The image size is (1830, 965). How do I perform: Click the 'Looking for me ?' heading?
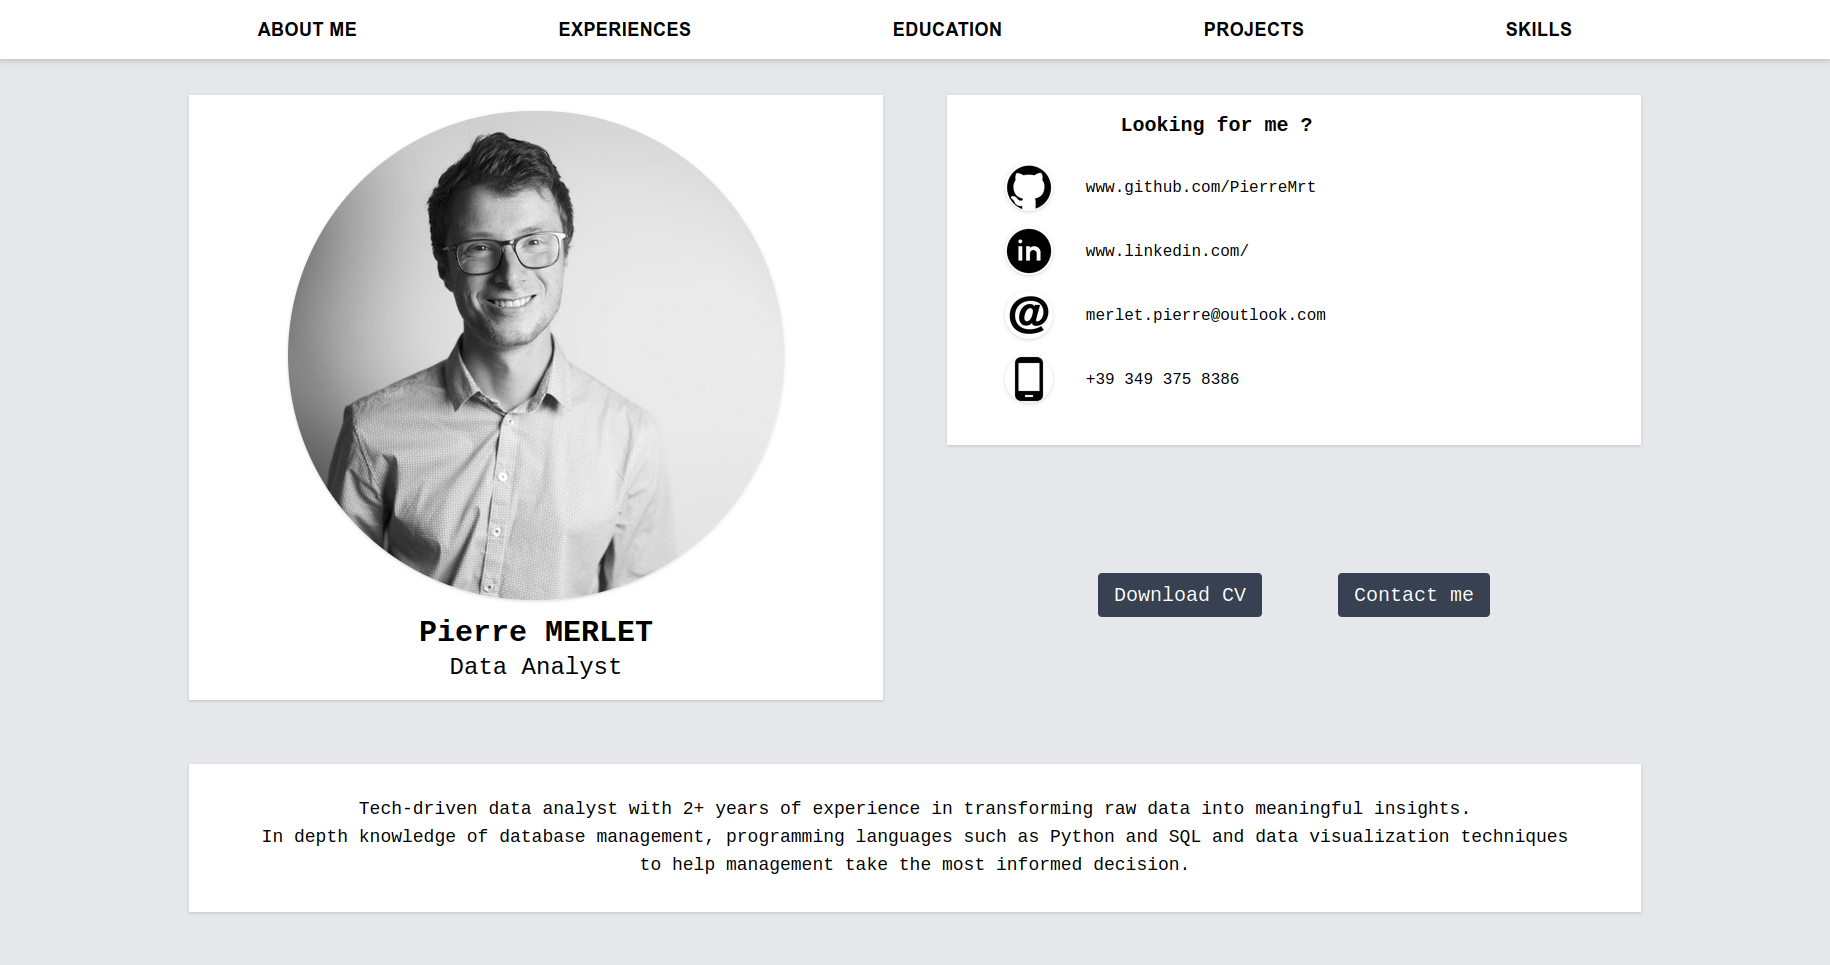(1217, 125)
